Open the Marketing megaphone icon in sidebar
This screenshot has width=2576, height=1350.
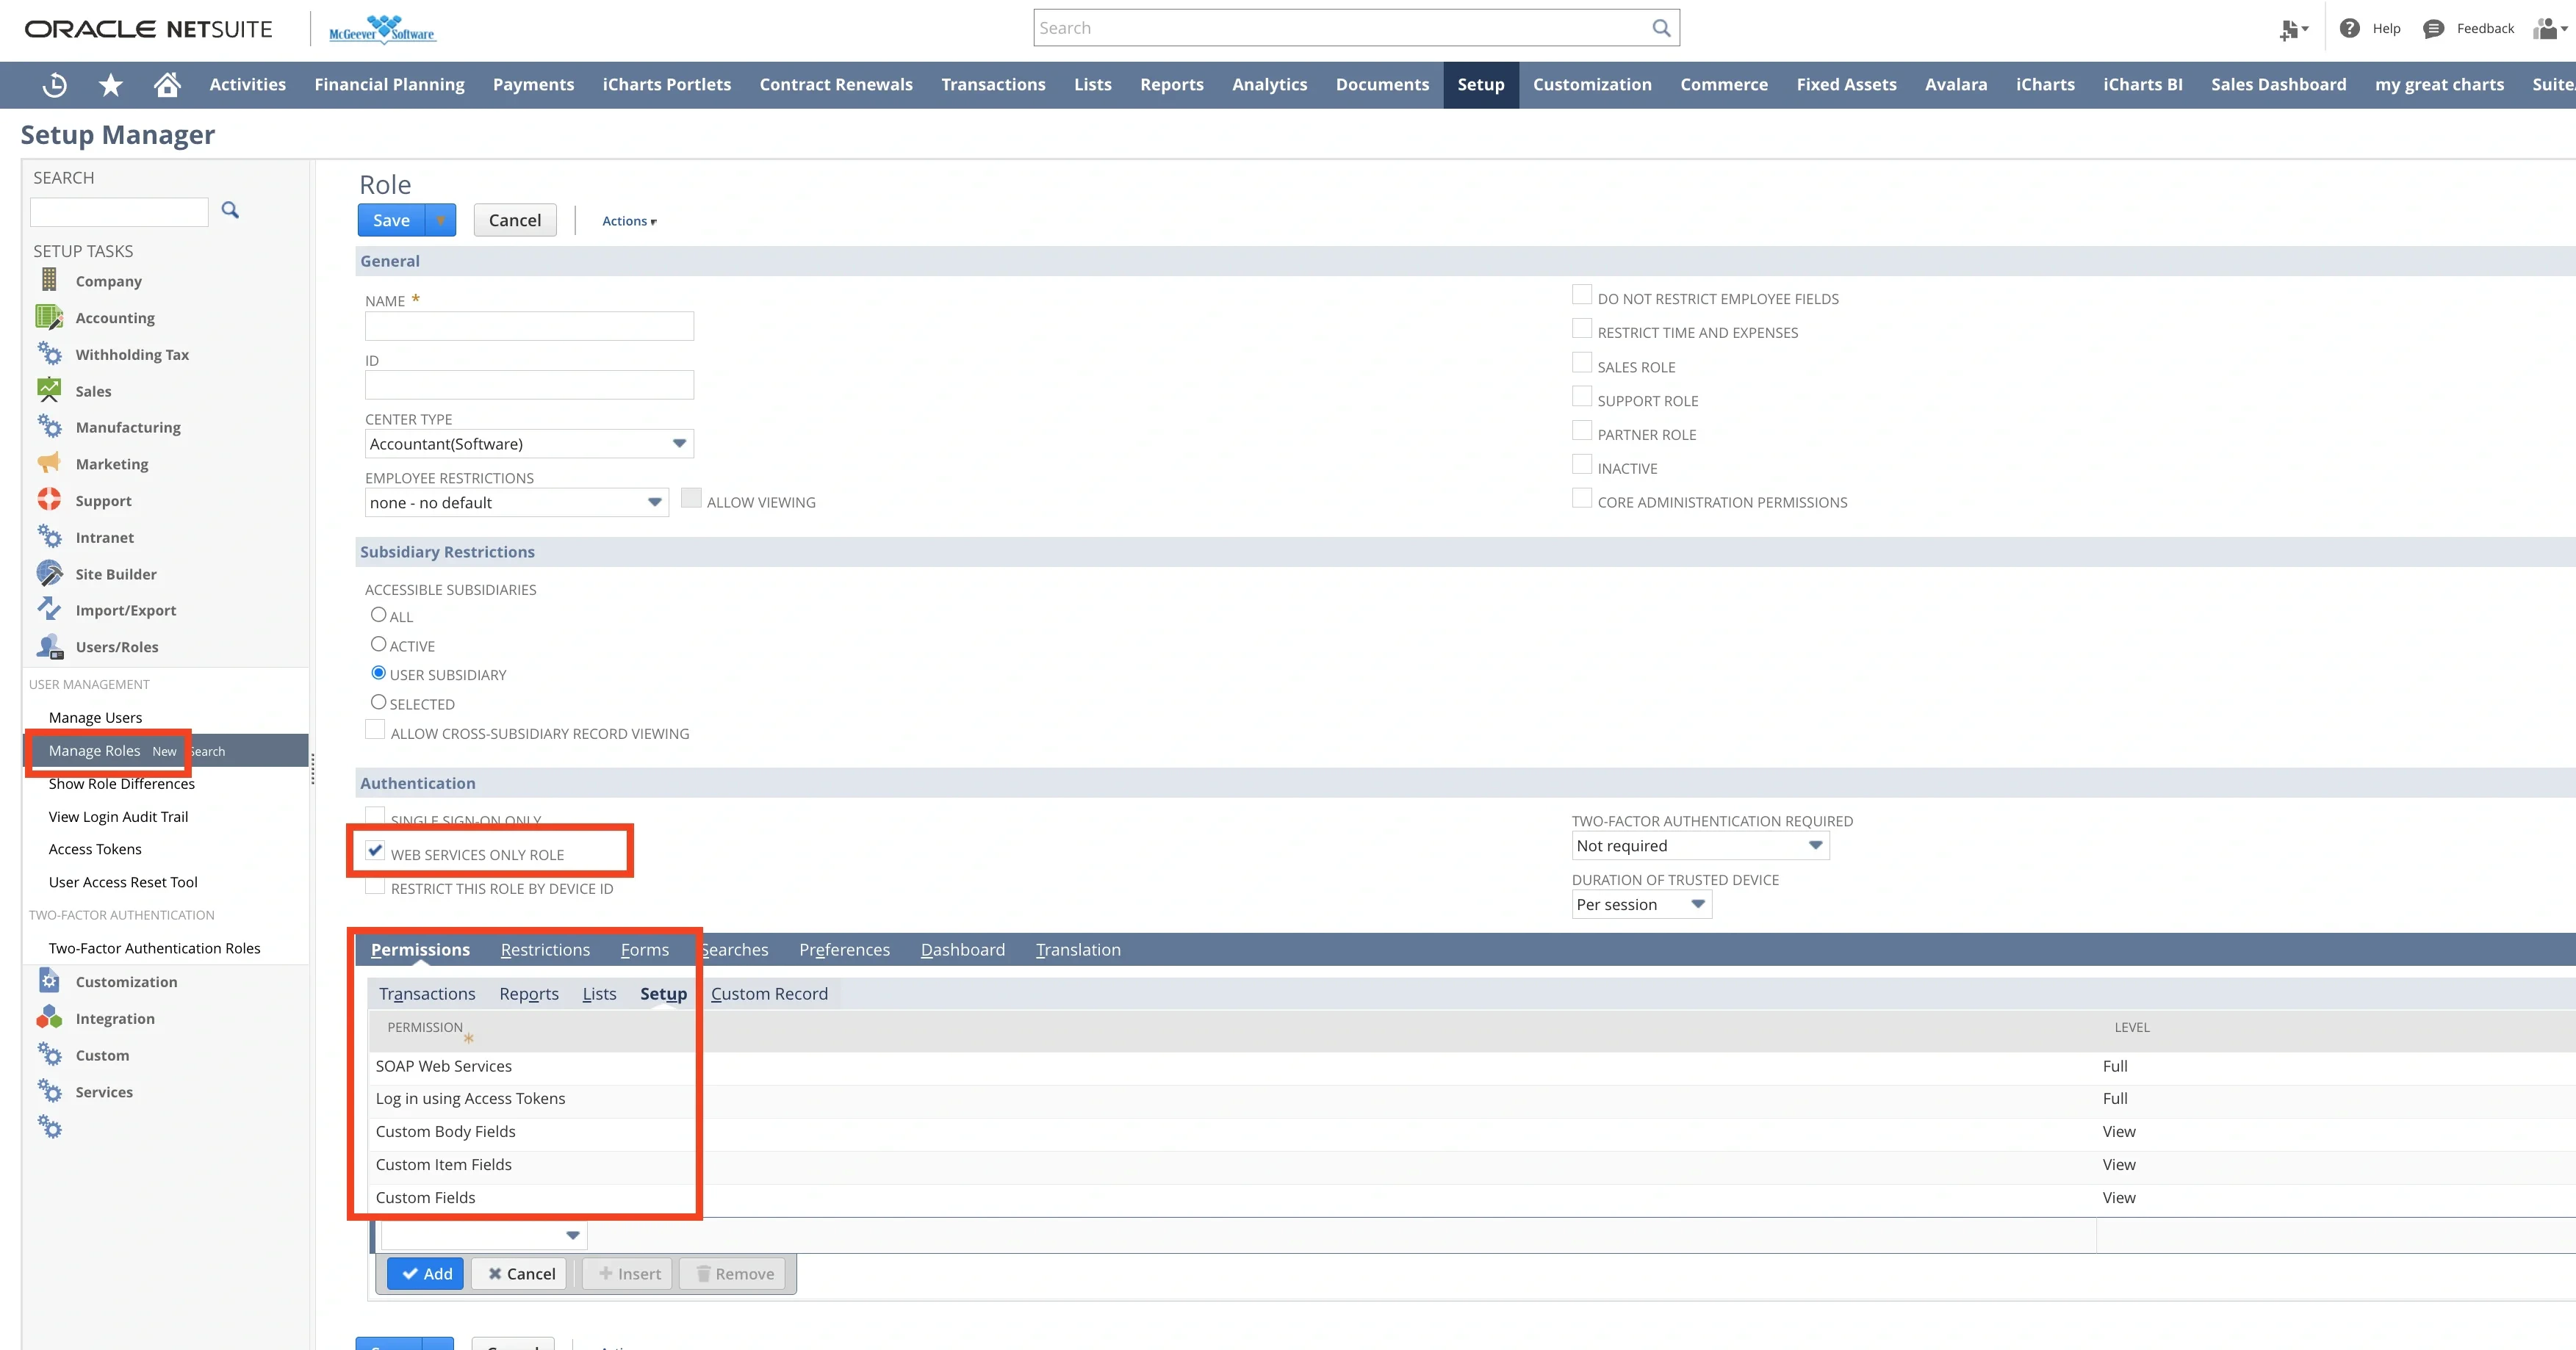(x=49, y=463)
